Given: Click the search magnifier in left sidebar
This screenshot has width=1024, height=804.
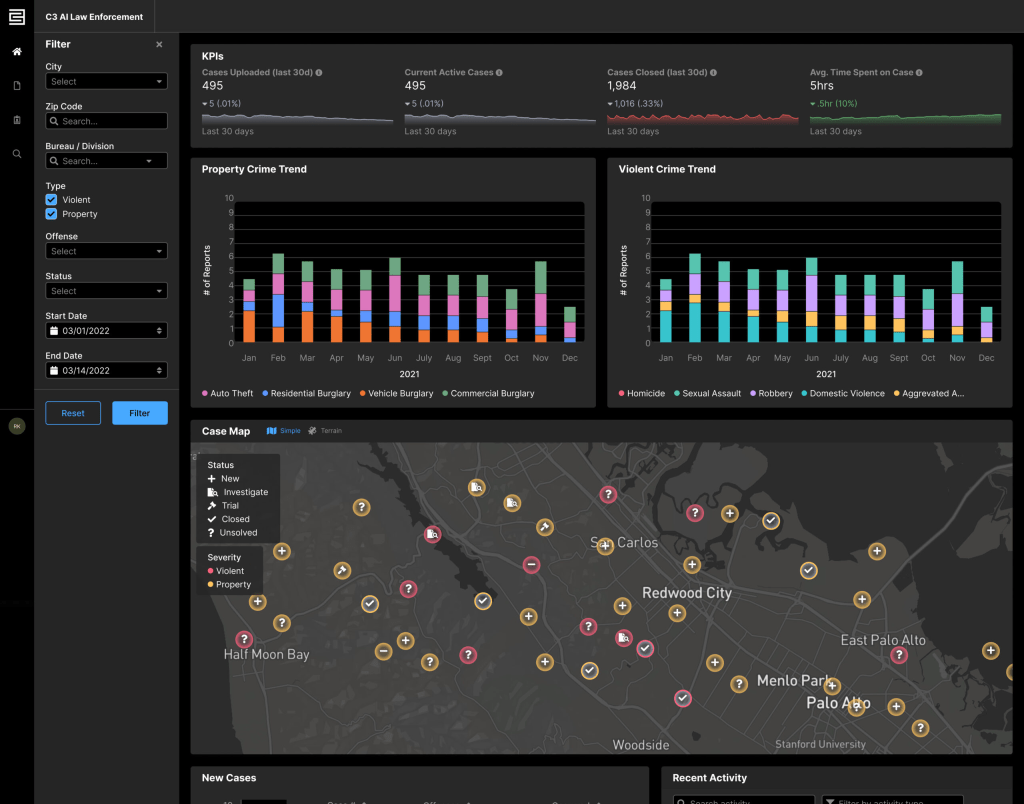Looking at the screenshot, I should tap(16, 154).
